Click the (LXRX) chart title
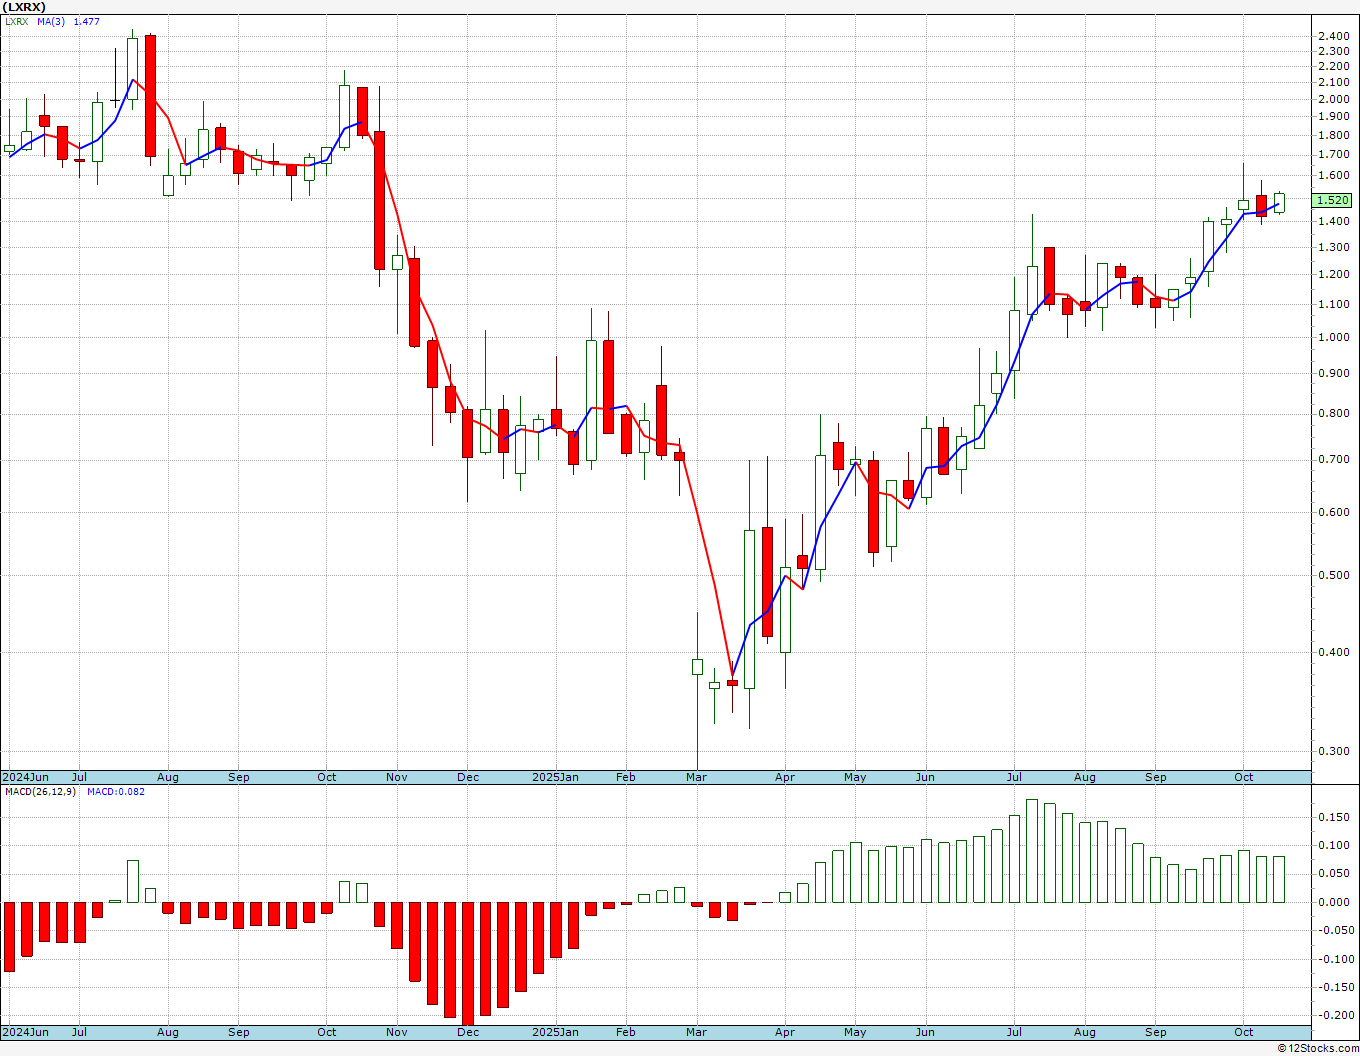The width and height of the screenshot is (1360, 1056). [x=25, y=7]
